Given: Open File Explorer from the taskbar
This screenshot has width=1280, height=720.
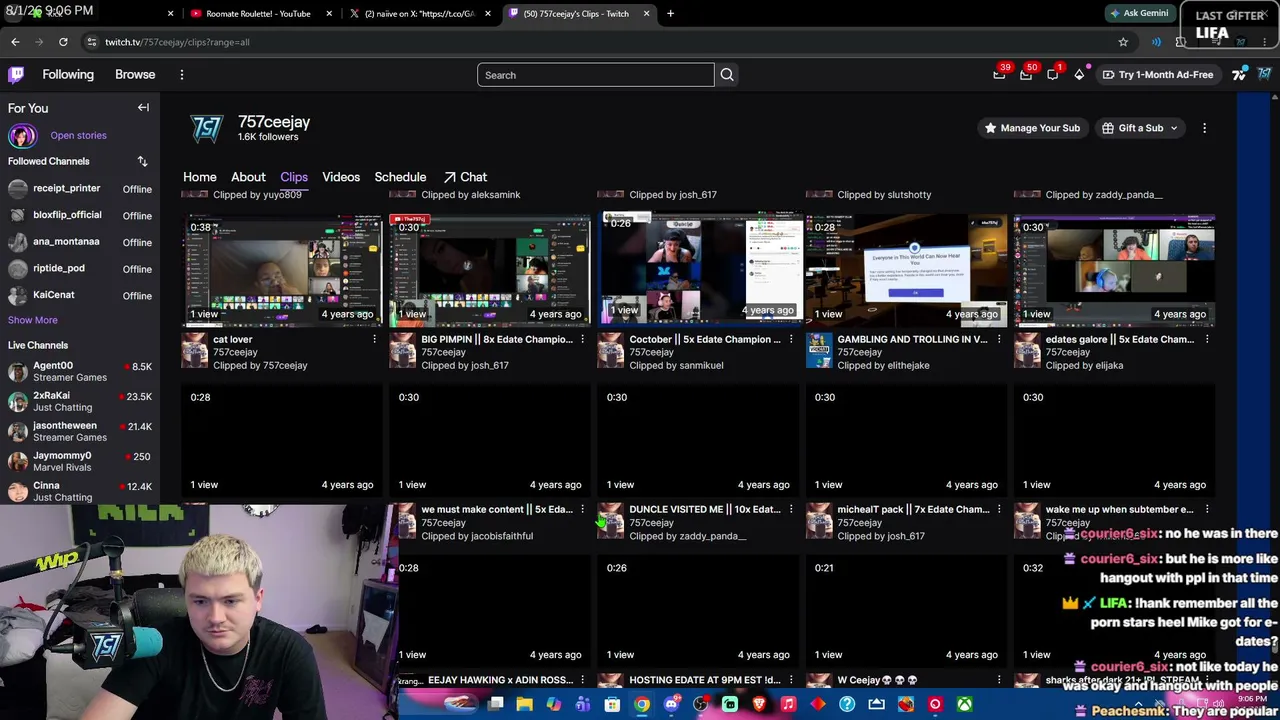Looking at the screenshot, I should coord(524,705).
